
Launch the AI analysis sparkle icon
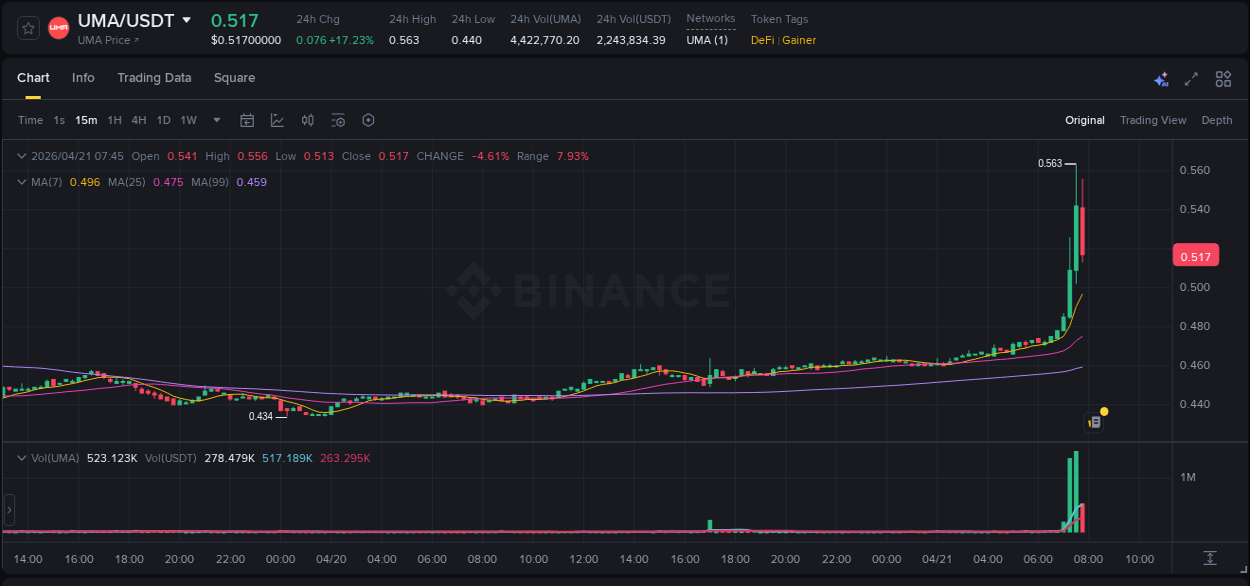point(1160,79)
